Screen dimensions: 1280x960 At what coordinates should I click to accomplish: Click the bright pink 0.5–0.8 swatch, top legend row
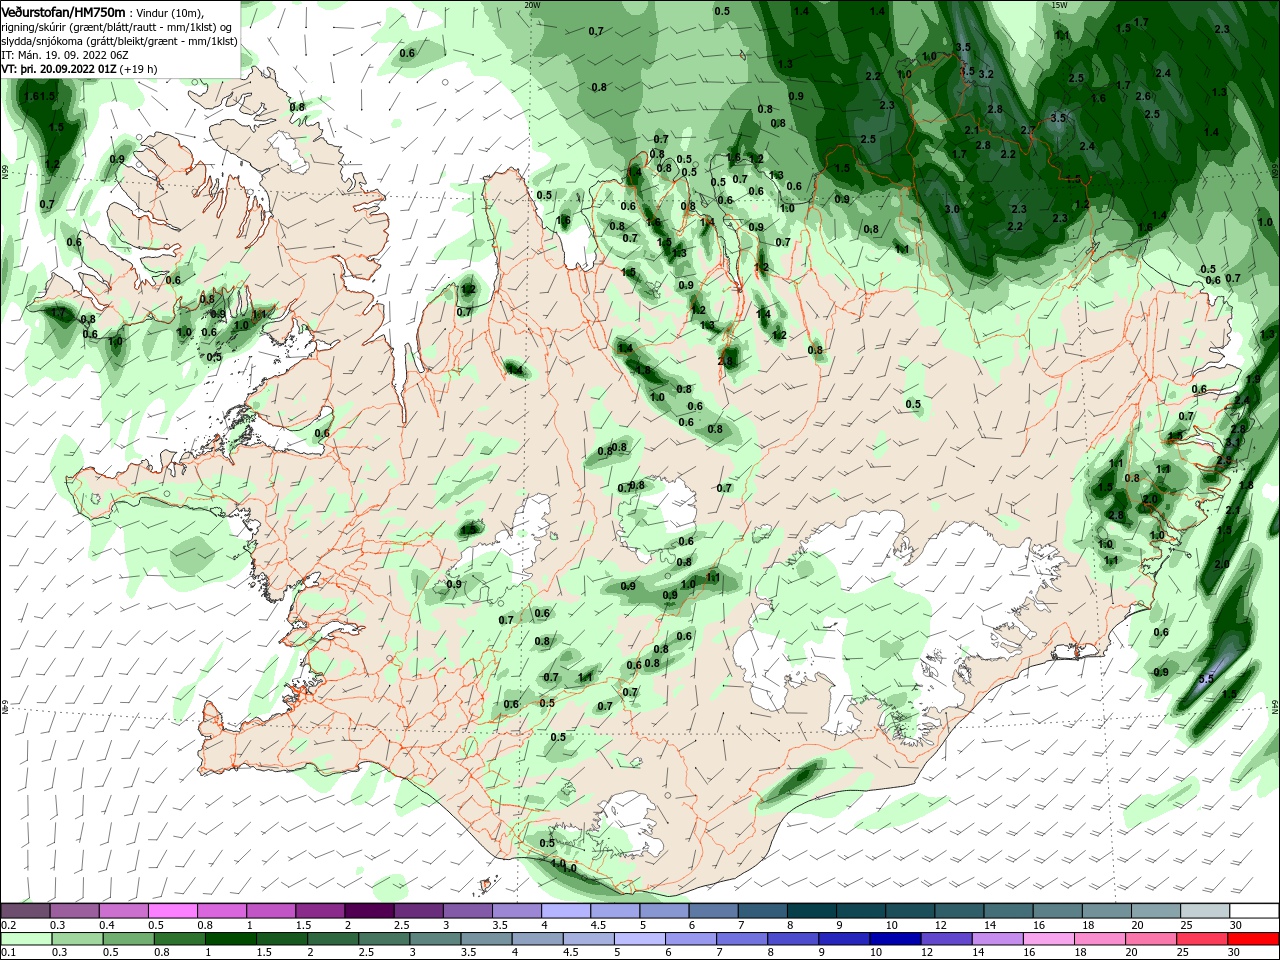pyautogui.click(x=173, y=911)
